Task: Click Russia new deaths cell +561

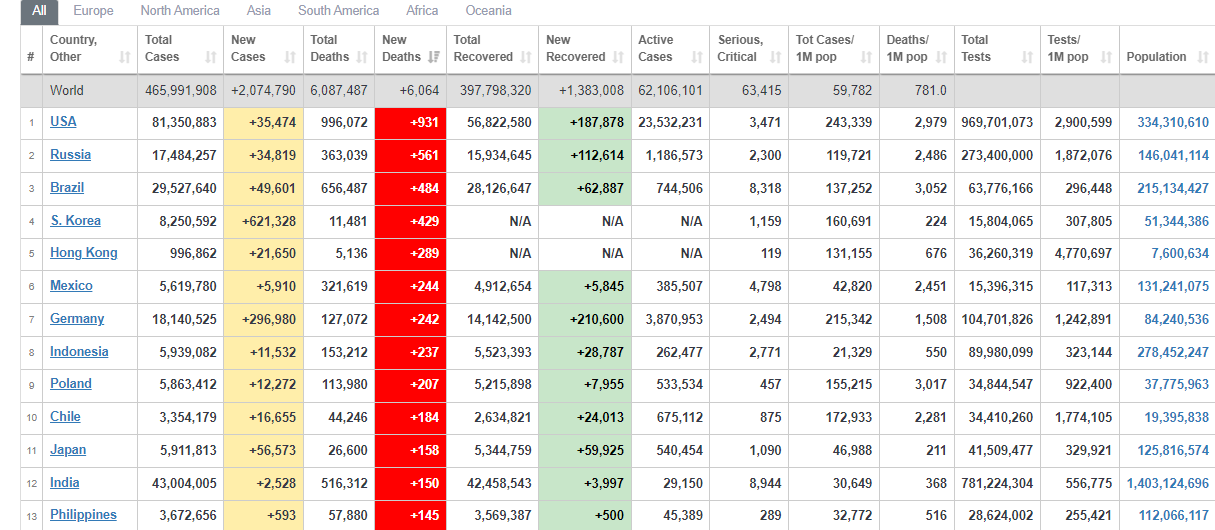Action: 410,155
